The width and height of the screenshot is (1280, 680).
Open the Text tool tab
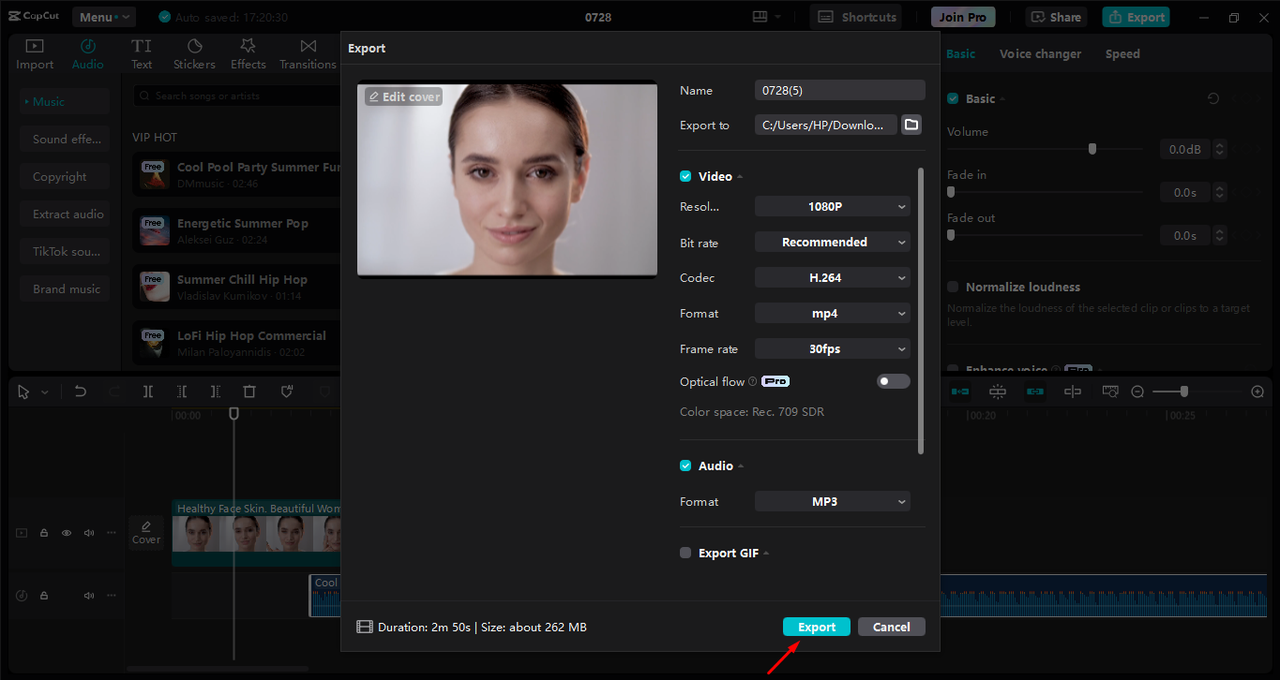(142, 54)
